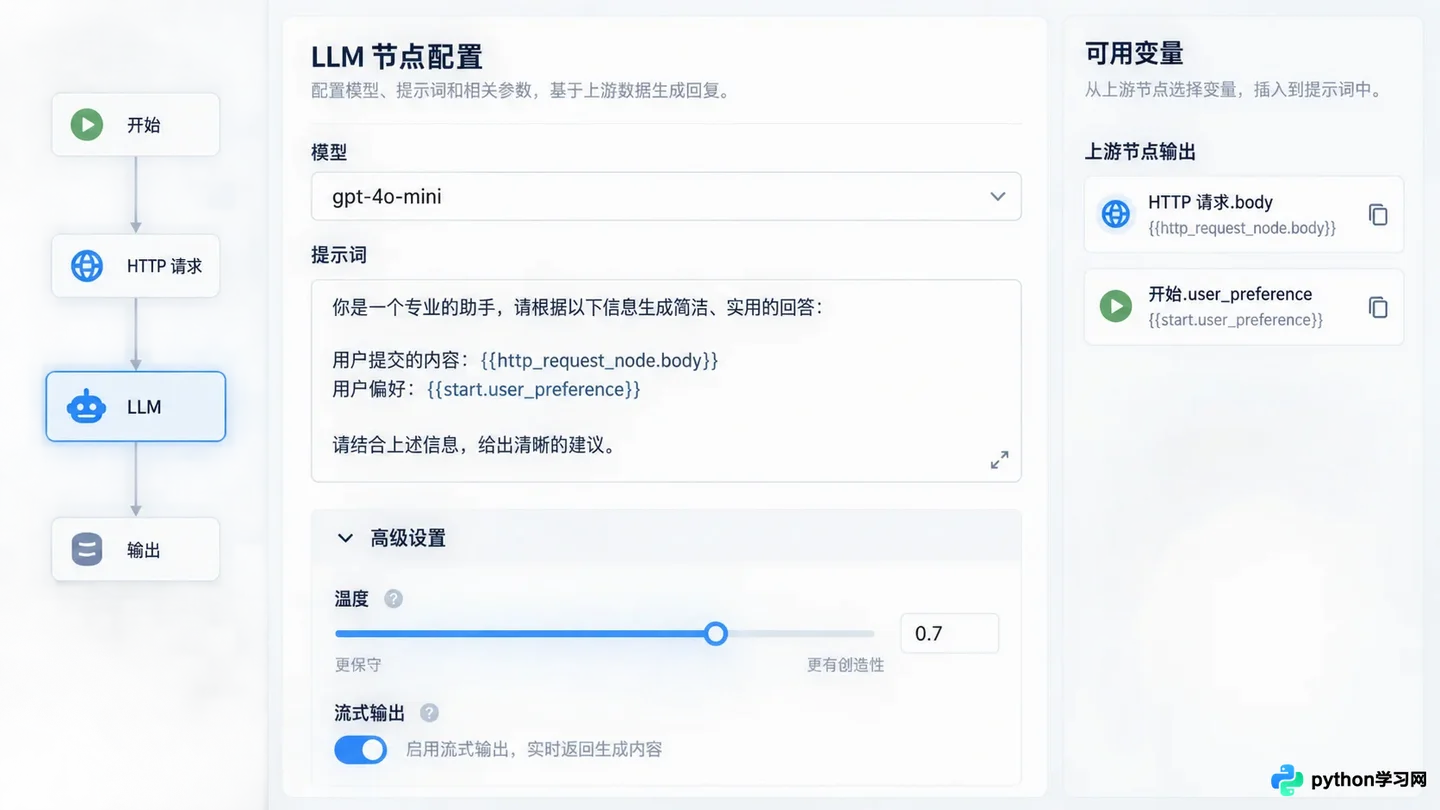Expand the prompt editor to full size

(x=999, y=460)
